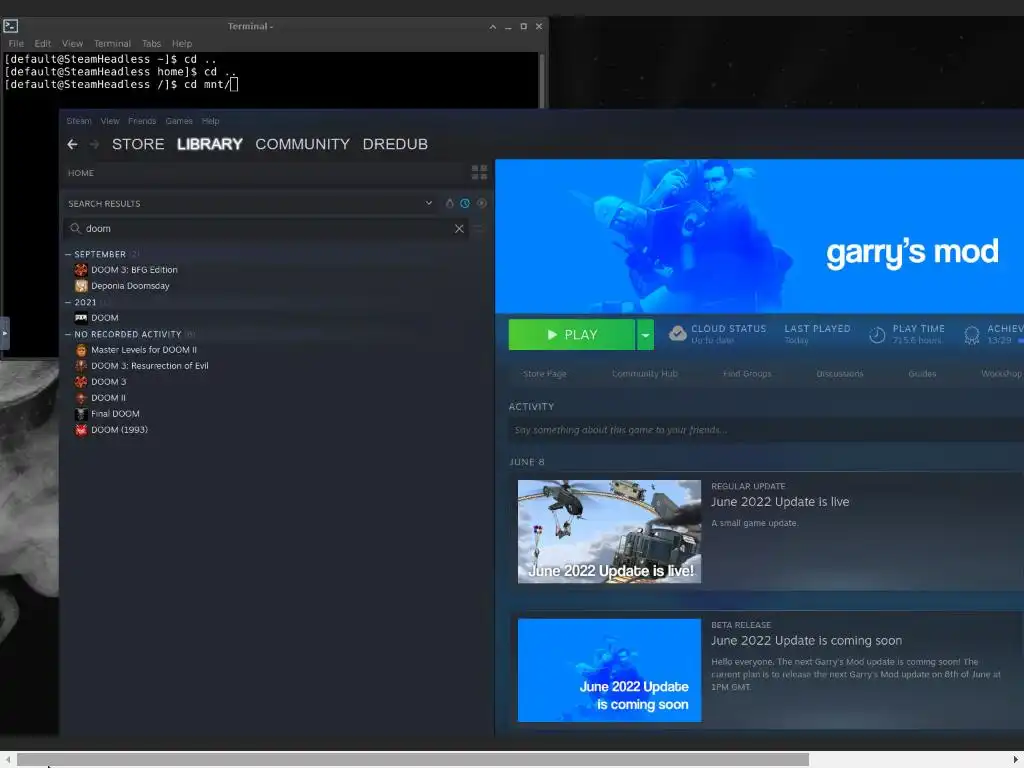The width and height of the screenshot is (1024, 768).
Task: Click the cloud status icon
Action: click(678, 334)
